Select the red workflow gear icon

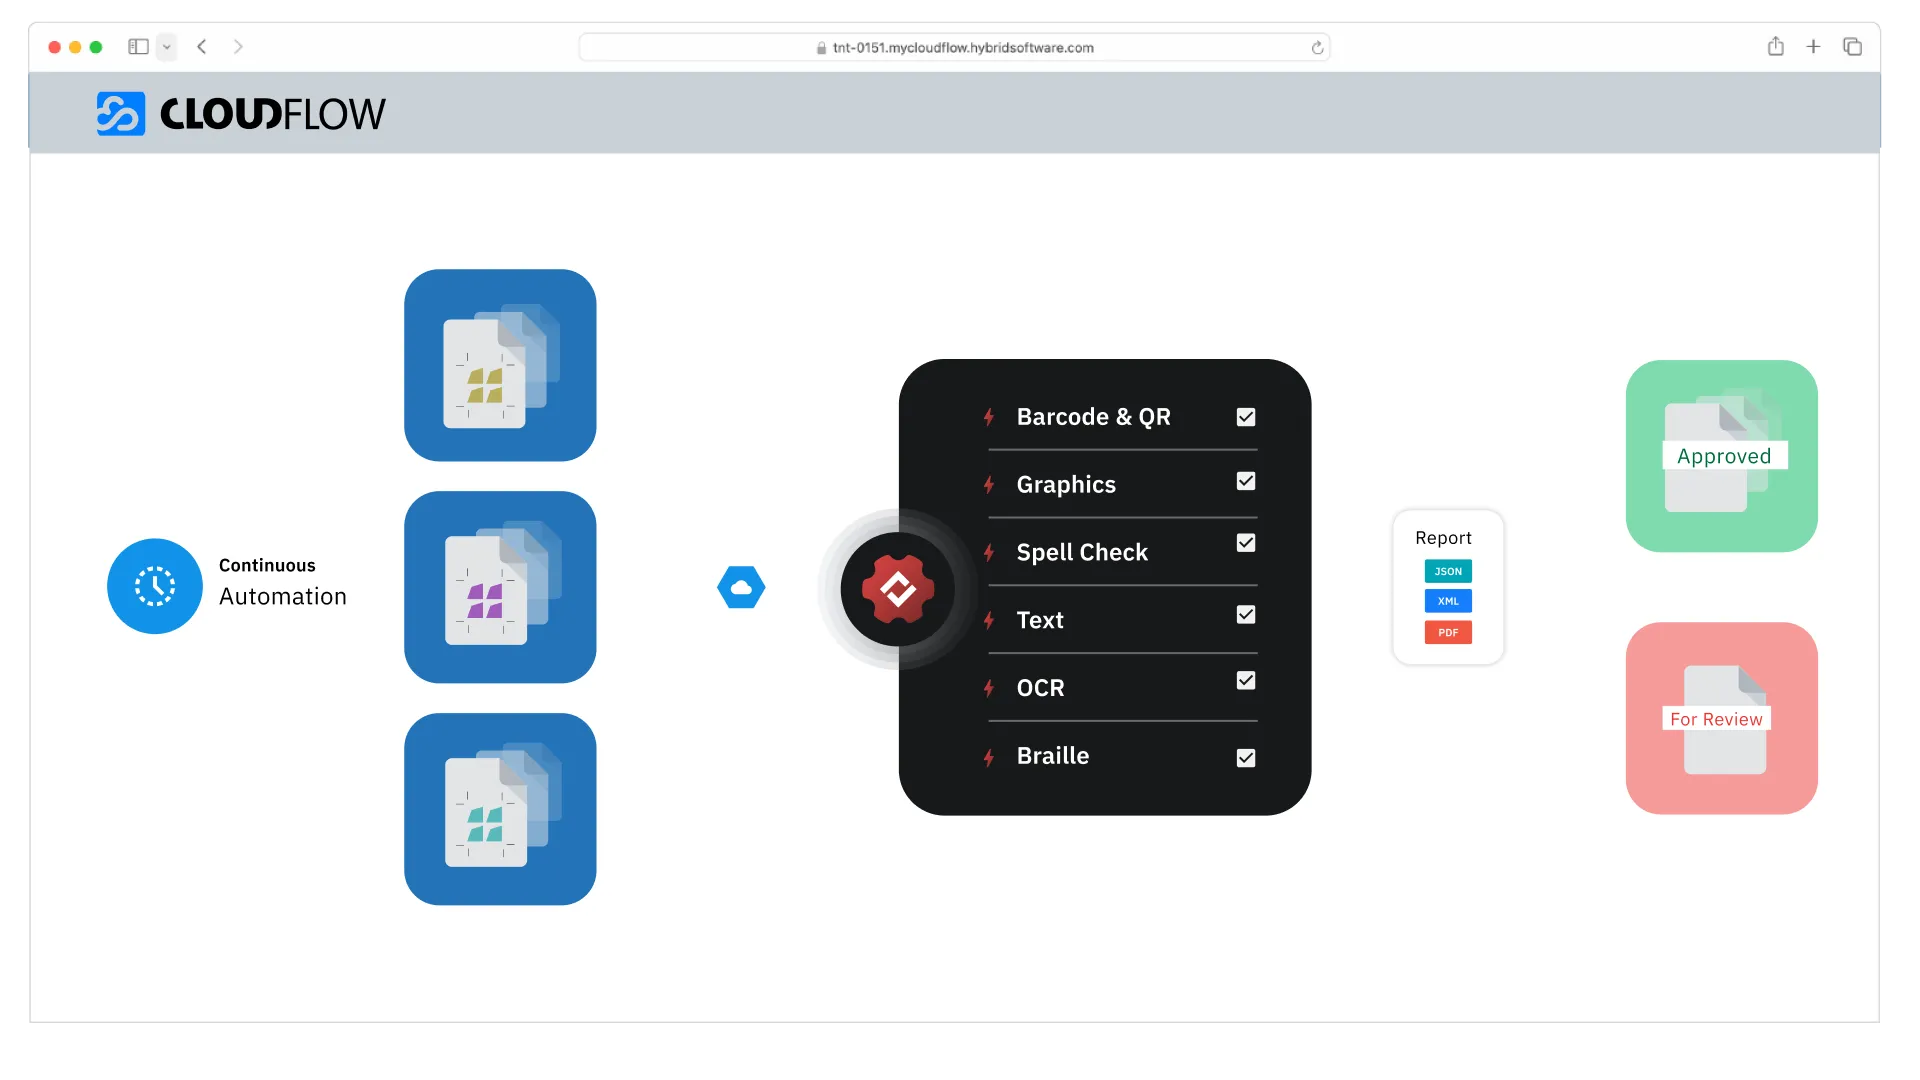pos(897,589)
